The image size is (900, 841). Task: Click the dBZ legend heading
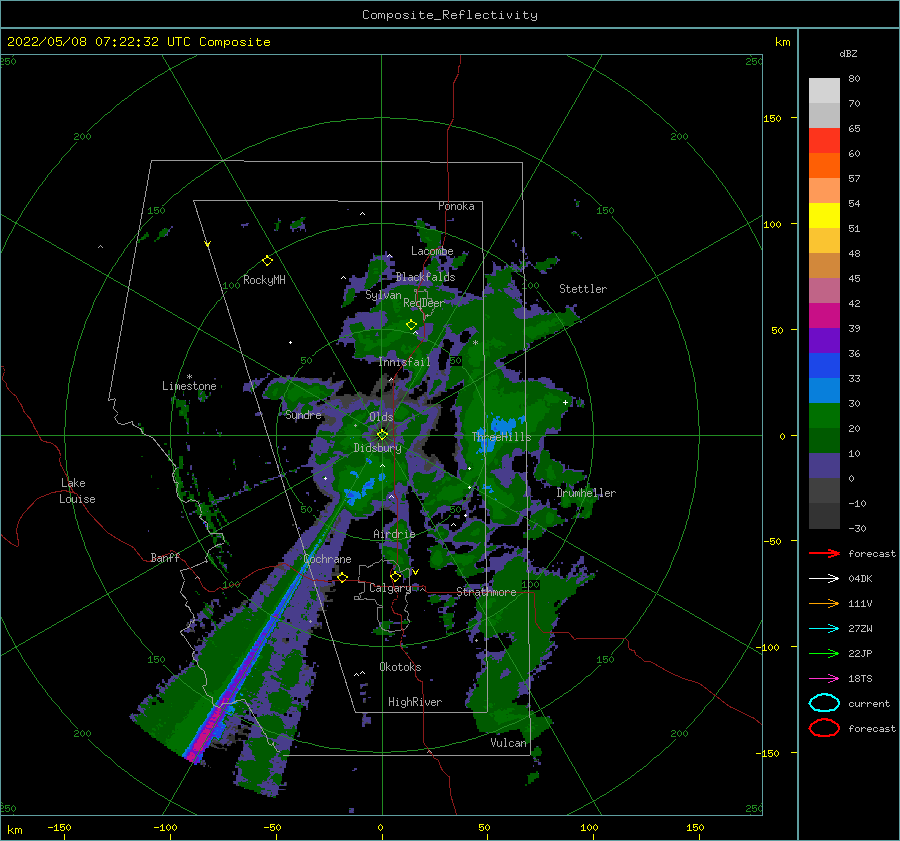[848, 53]
